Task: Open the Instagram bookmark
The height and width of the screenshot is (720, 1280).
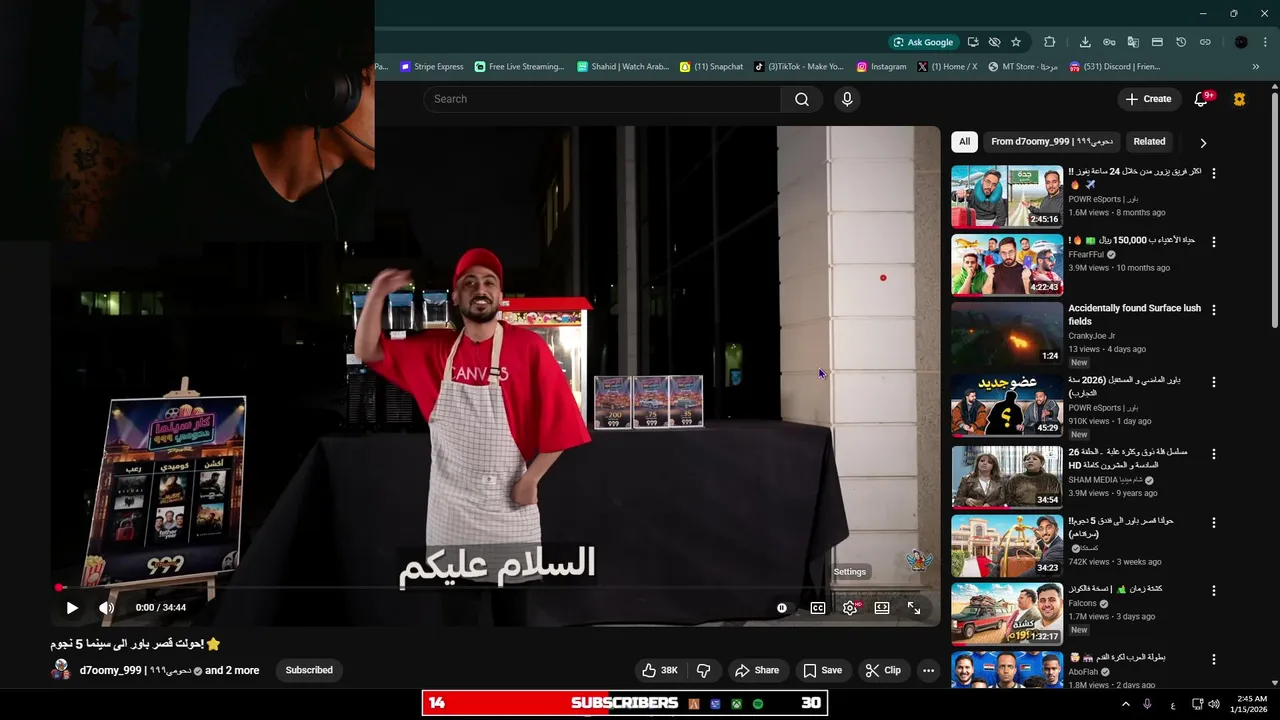Action: (881, 67)
